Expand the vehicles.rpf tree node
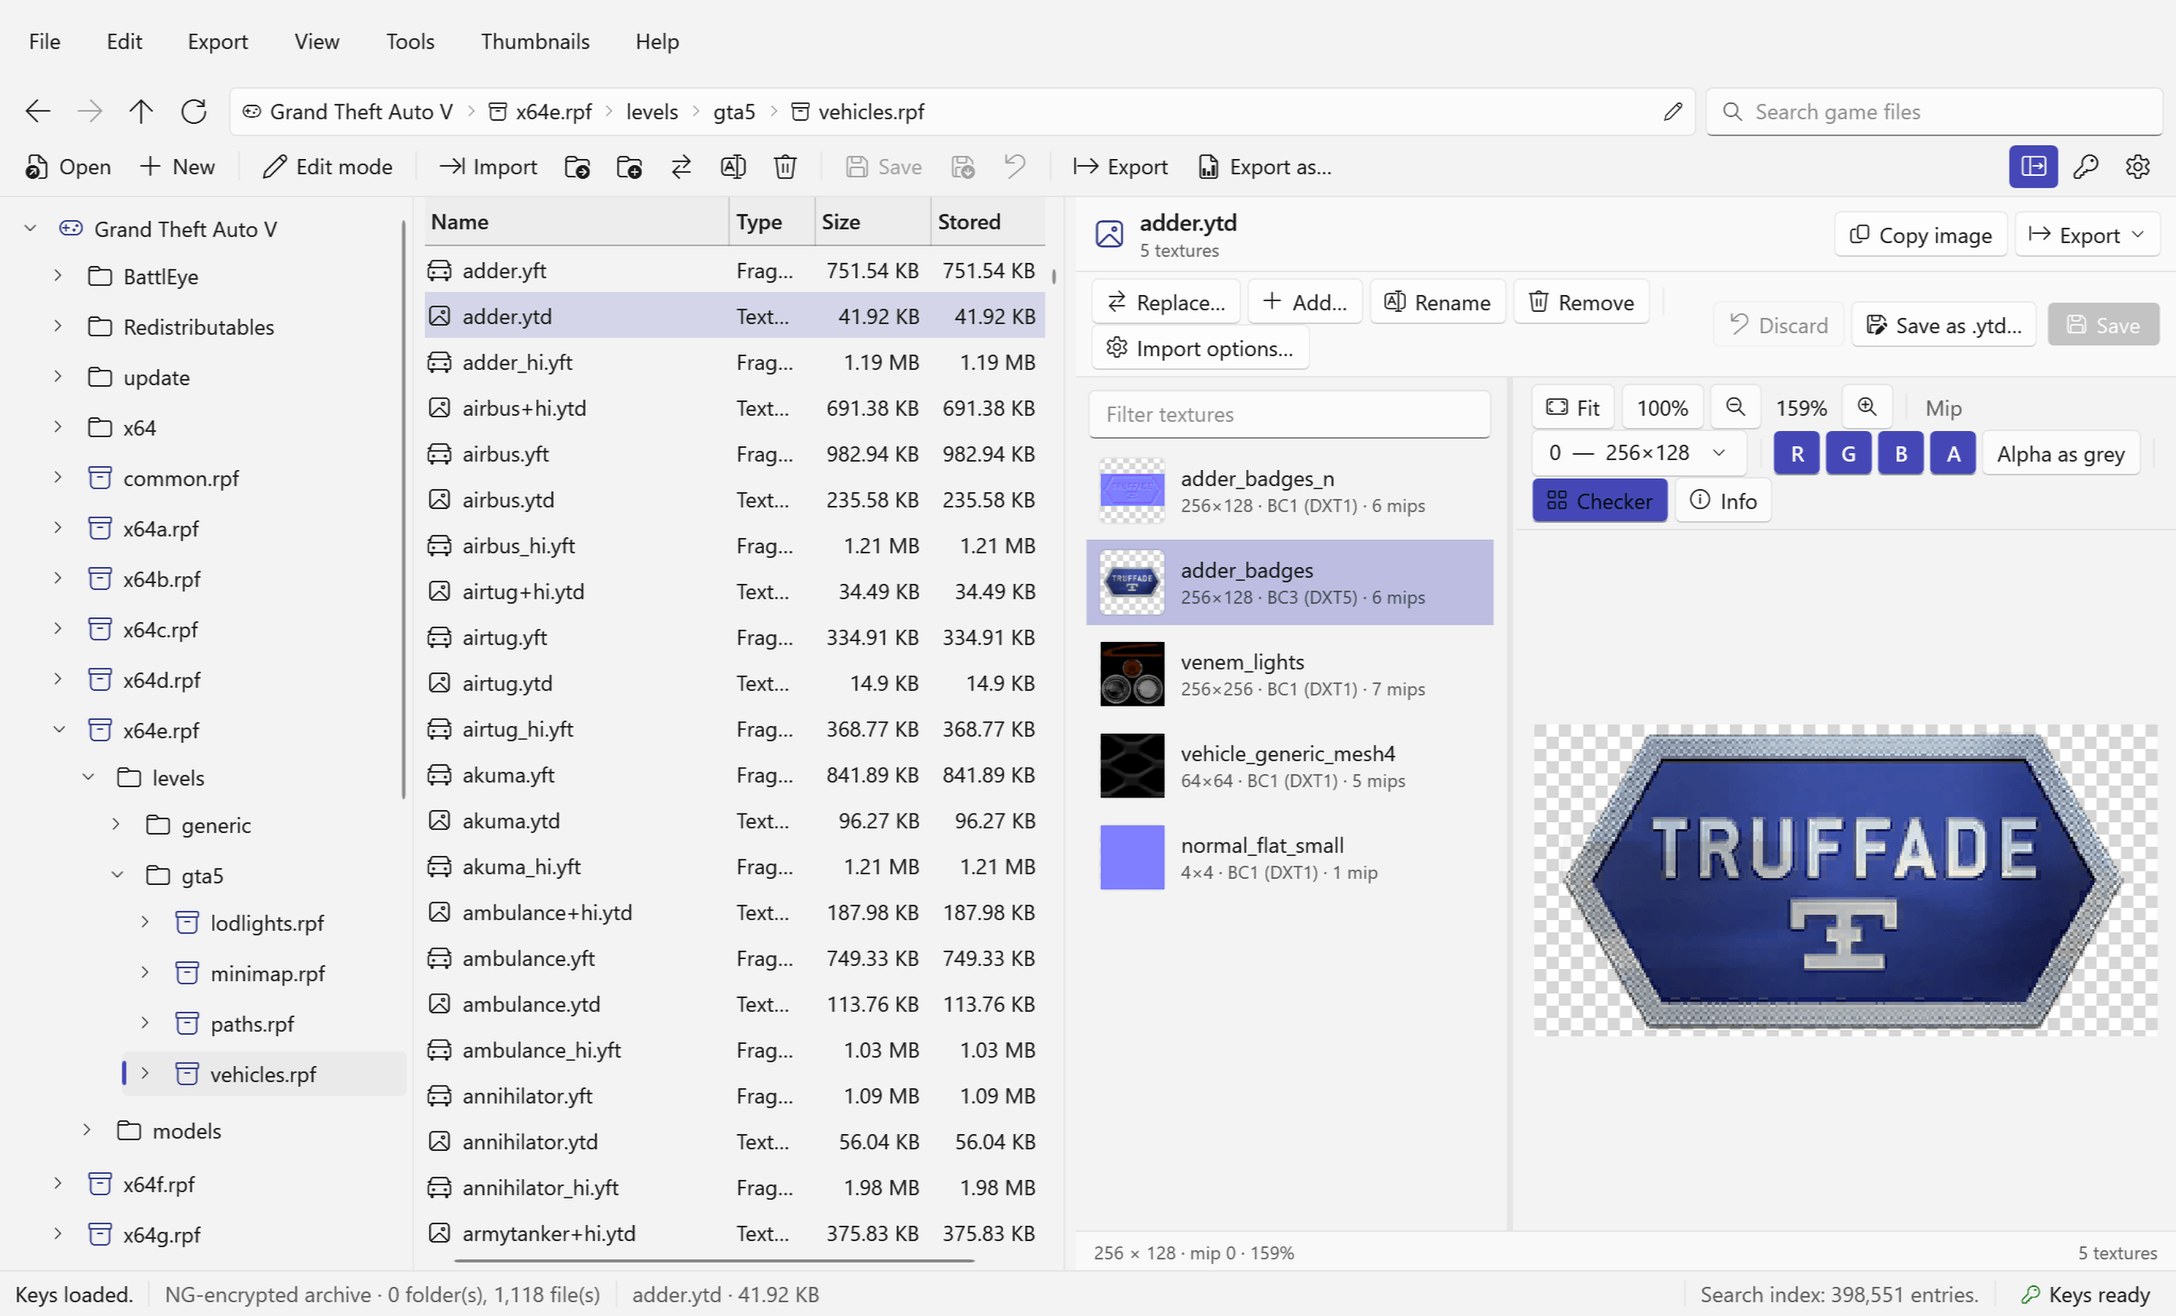The width and height of the screenshot is (2176, 1316). pos(145,1073)
